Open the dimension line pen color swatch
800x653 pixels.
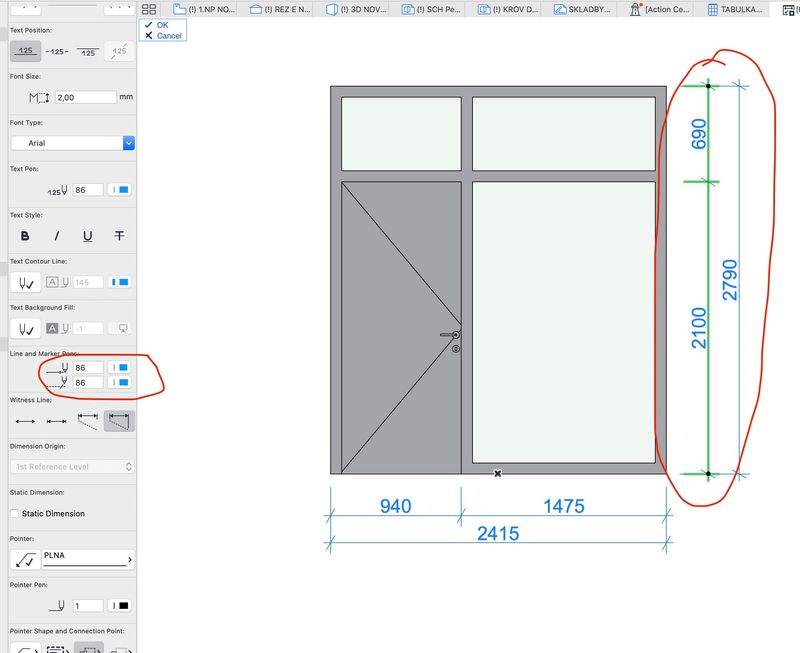click(120, 368)
